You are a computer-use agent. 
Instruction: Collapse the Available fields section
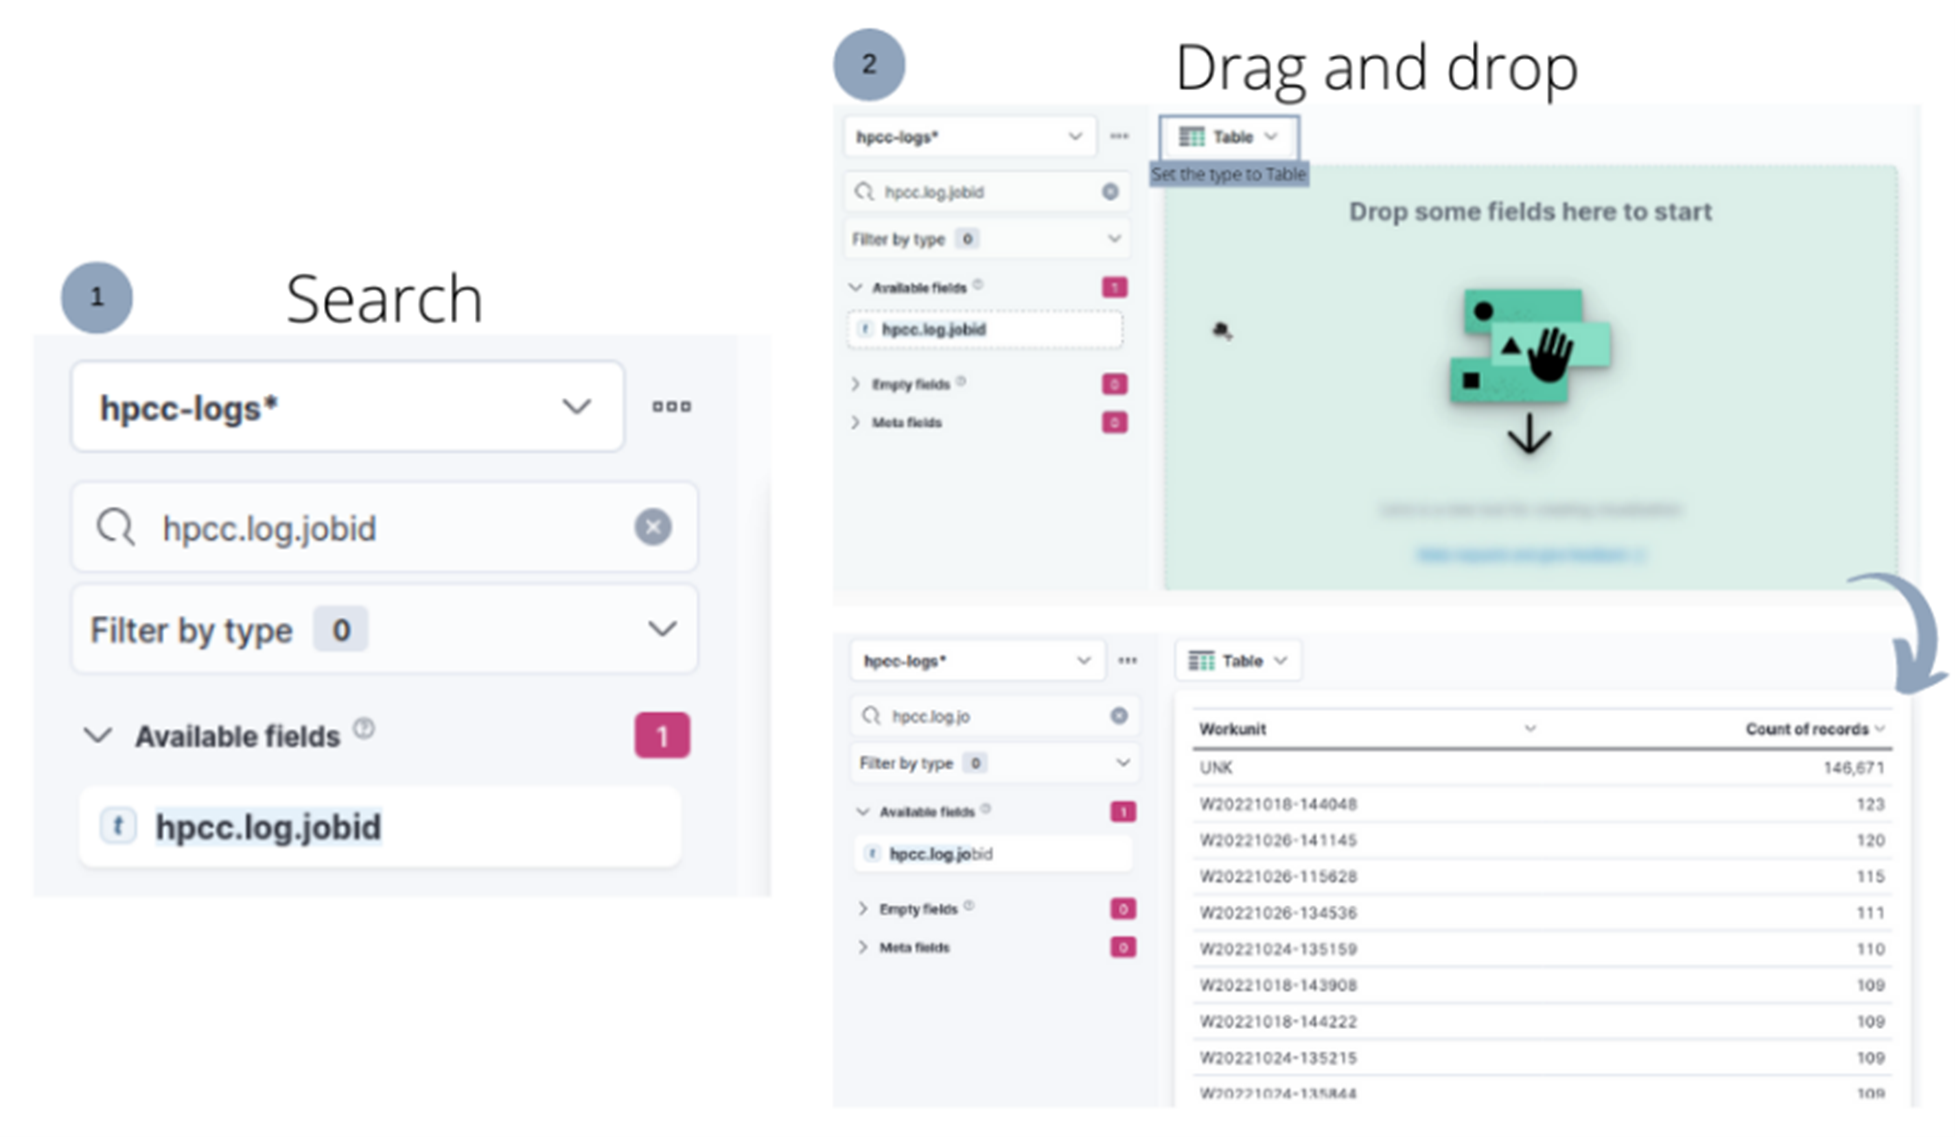(97, 735)
